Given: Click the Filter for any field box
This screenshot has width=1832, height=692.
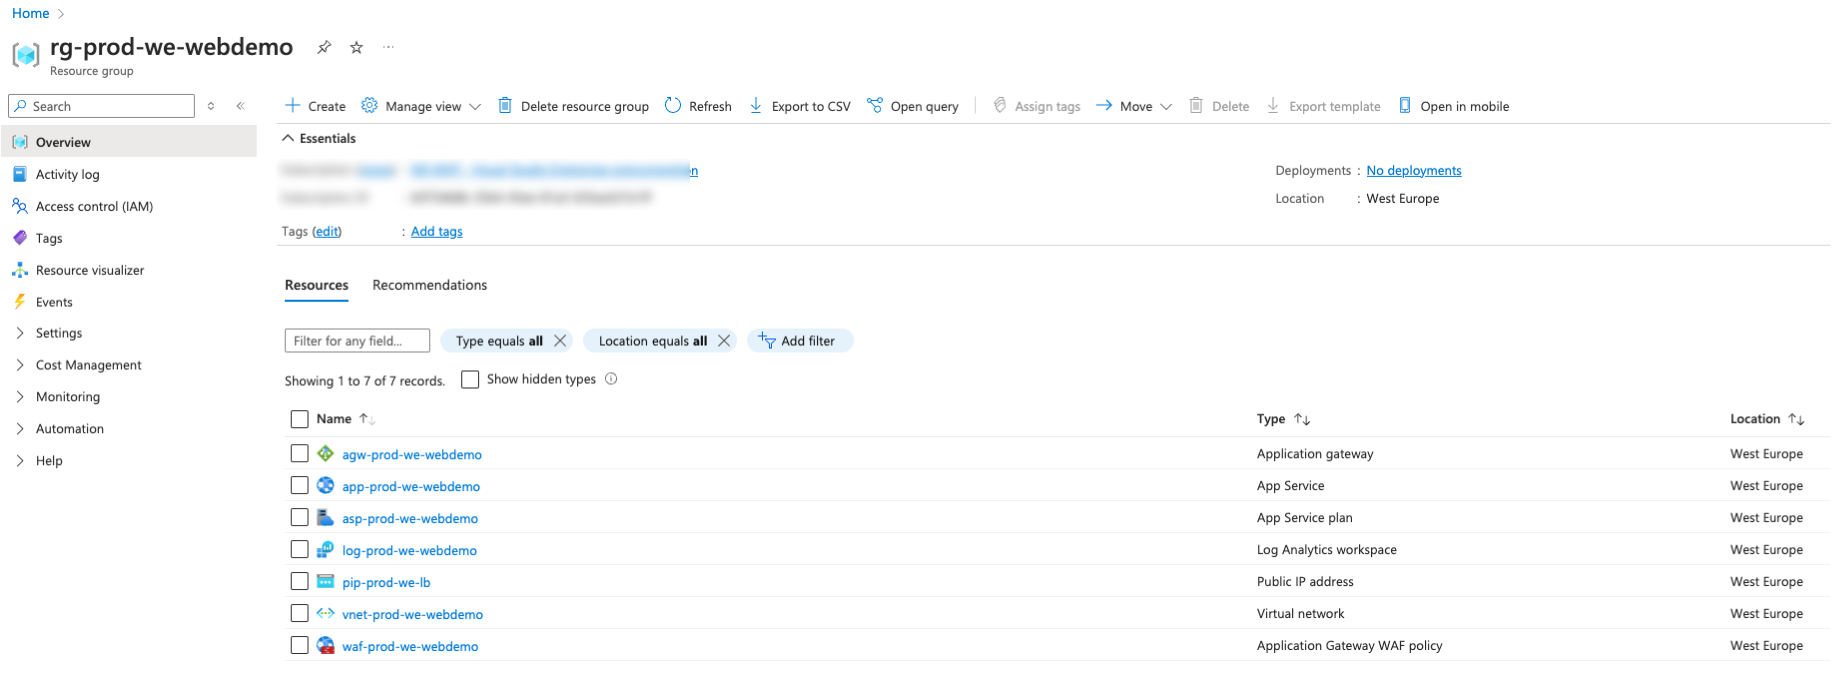Looking at the screenshot, I should tap(357, 341).
